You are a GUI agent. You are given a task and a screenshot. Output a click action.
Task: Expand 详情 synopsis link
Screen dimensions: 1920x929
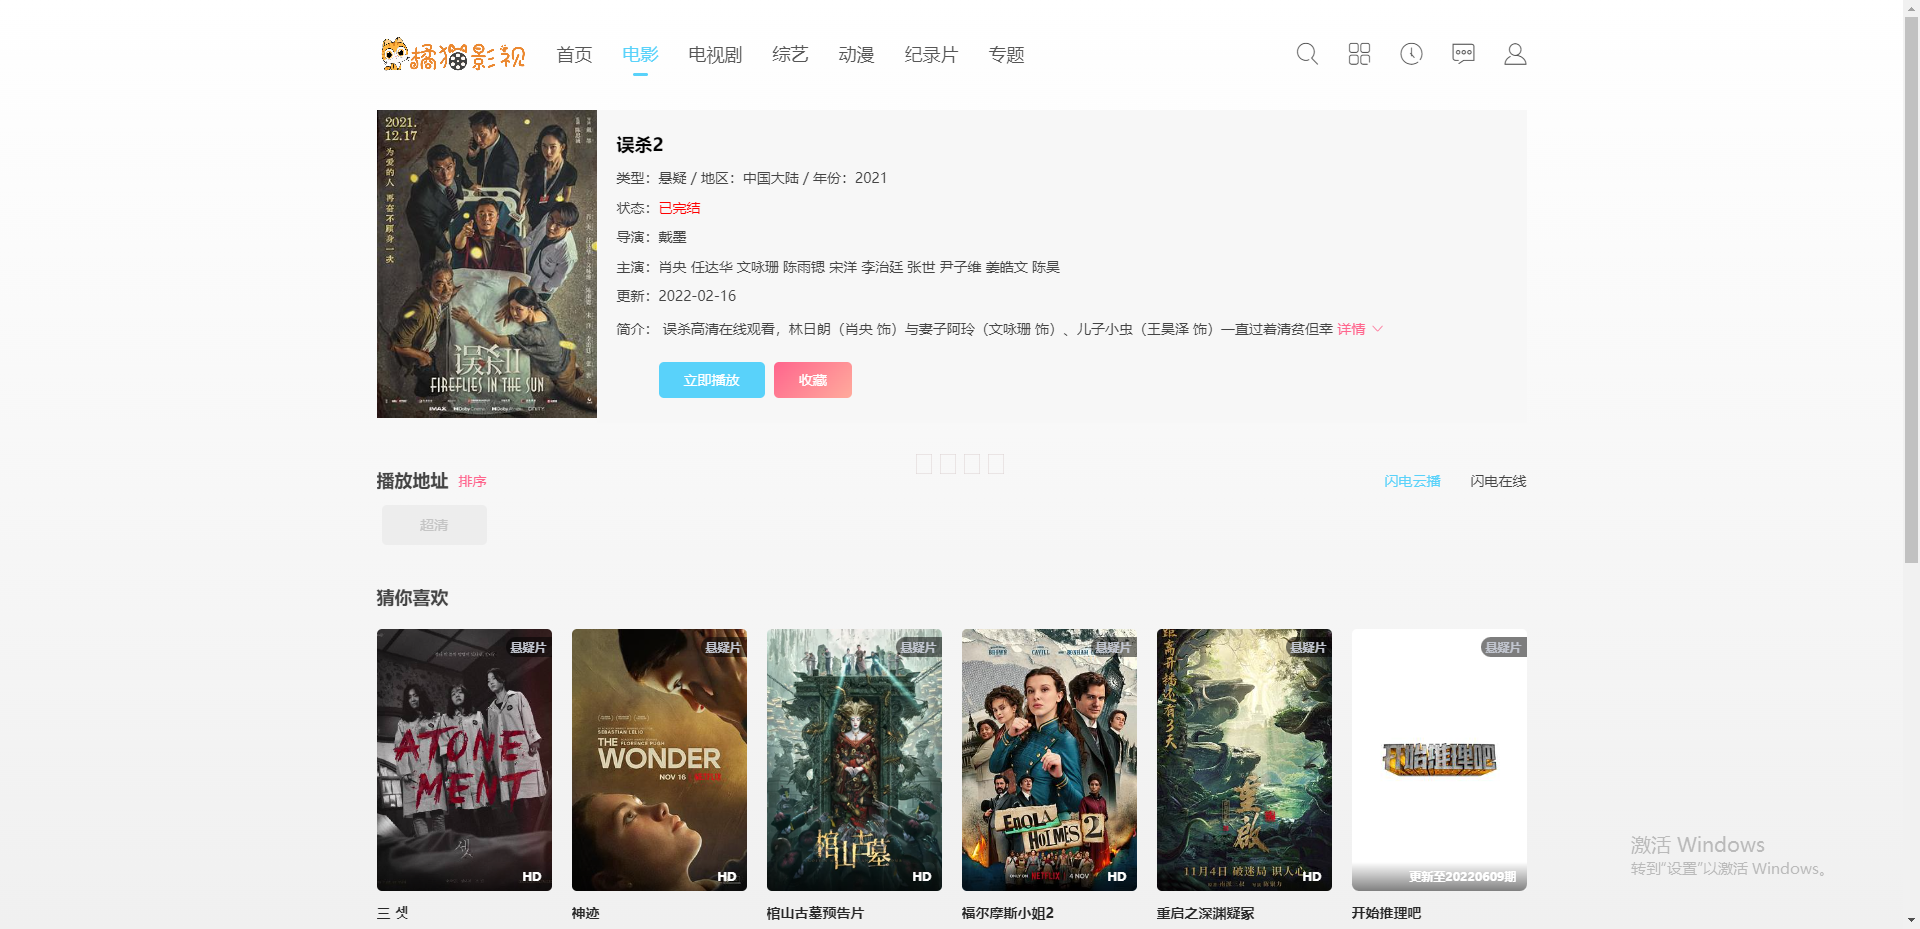pos(1360,329)
